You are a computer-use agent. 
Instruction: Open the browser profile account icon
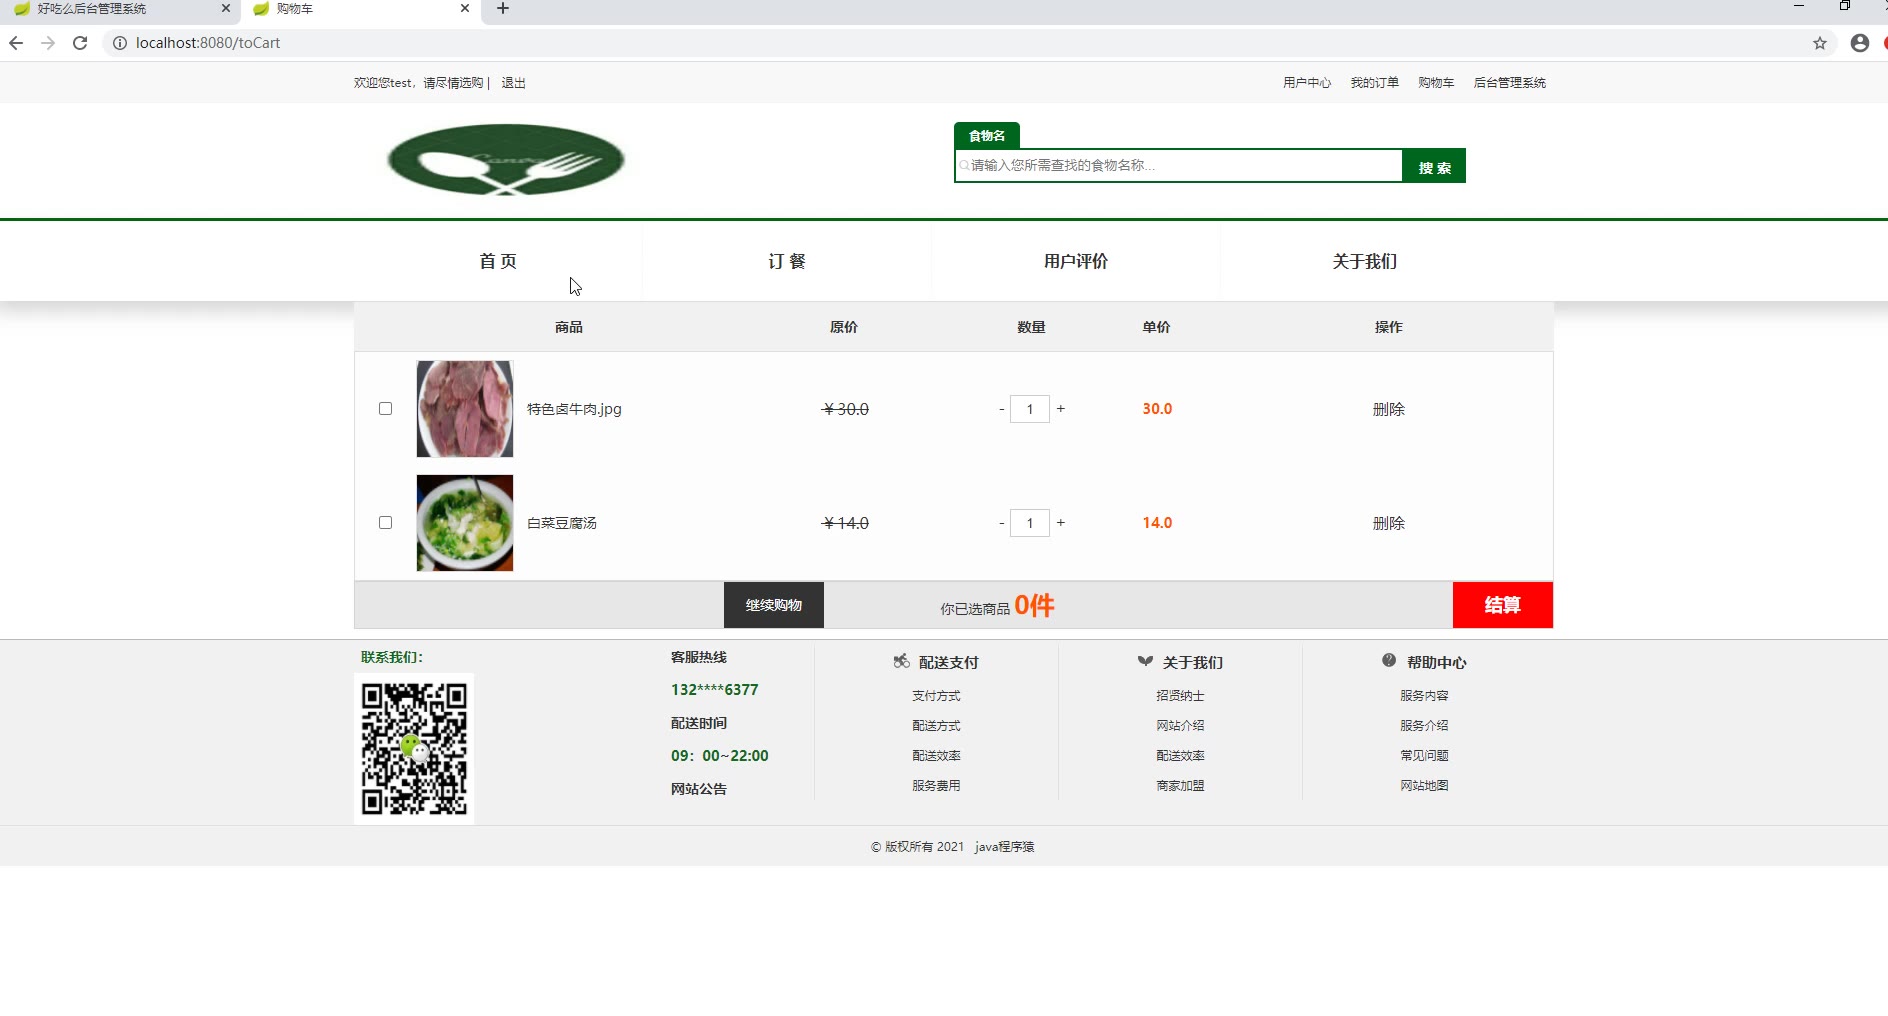coord(1860,43)
